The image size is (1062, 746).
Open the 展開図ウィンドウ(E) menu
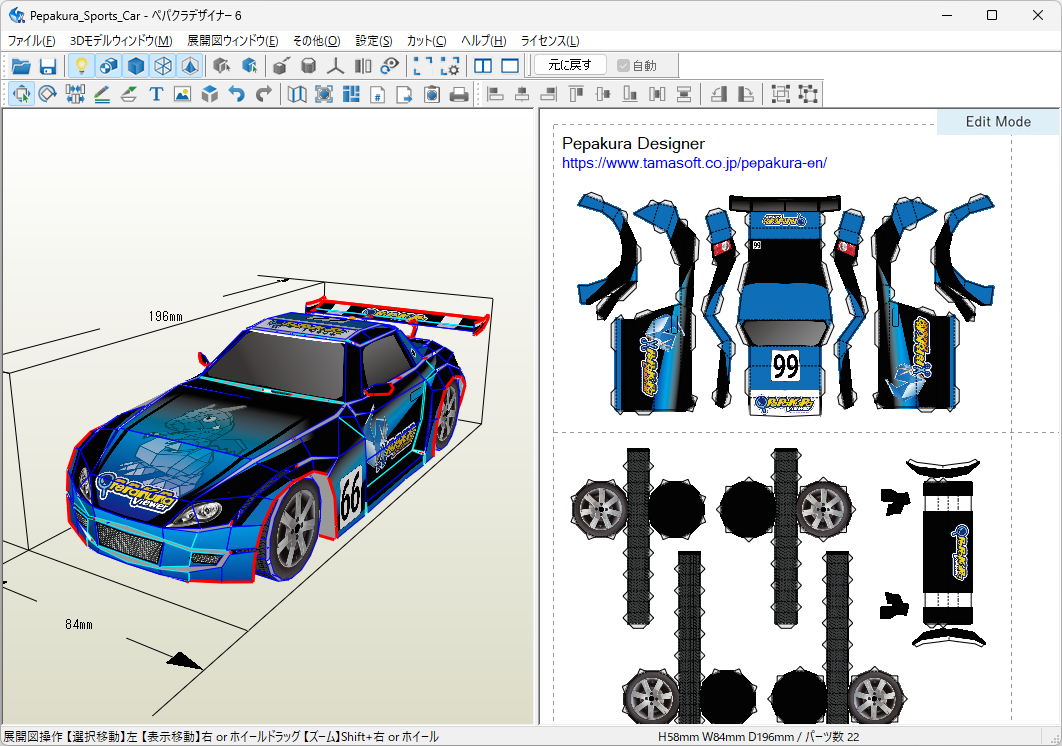[x=232, y=41]
